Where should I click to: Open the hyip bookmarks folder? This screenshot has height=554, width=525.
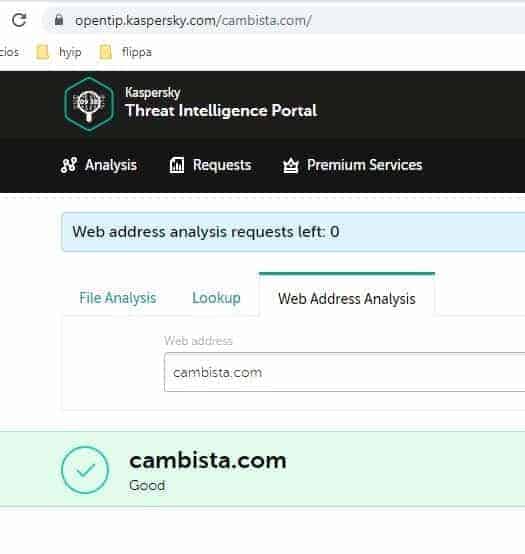(x=59, y=52)
